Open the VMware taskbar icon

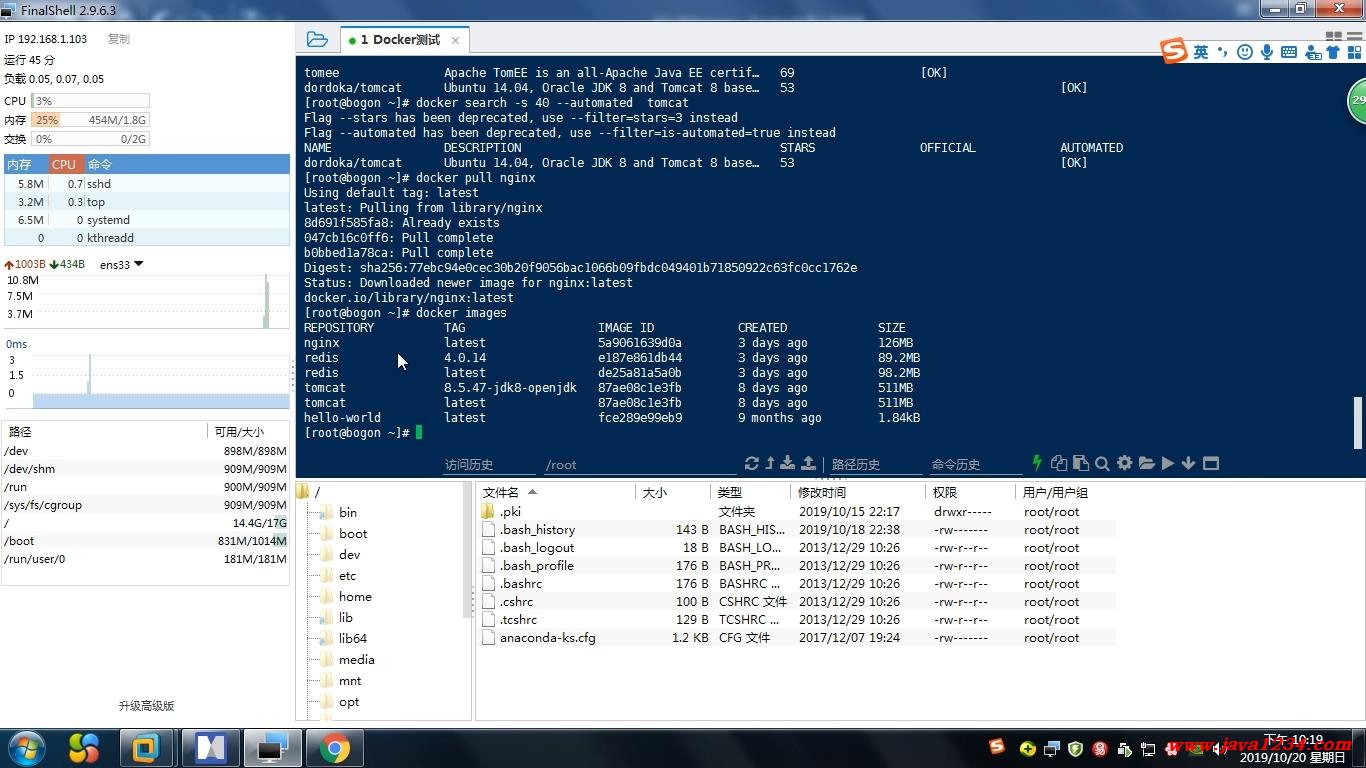[146, 748]
